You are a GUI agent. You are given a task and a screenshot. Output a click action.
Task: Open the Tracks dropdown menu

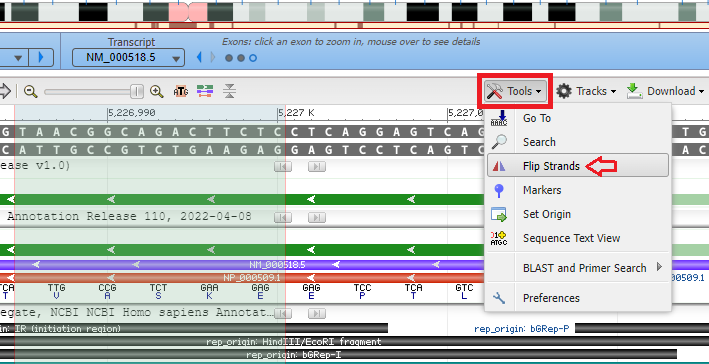tap(586, 91)
